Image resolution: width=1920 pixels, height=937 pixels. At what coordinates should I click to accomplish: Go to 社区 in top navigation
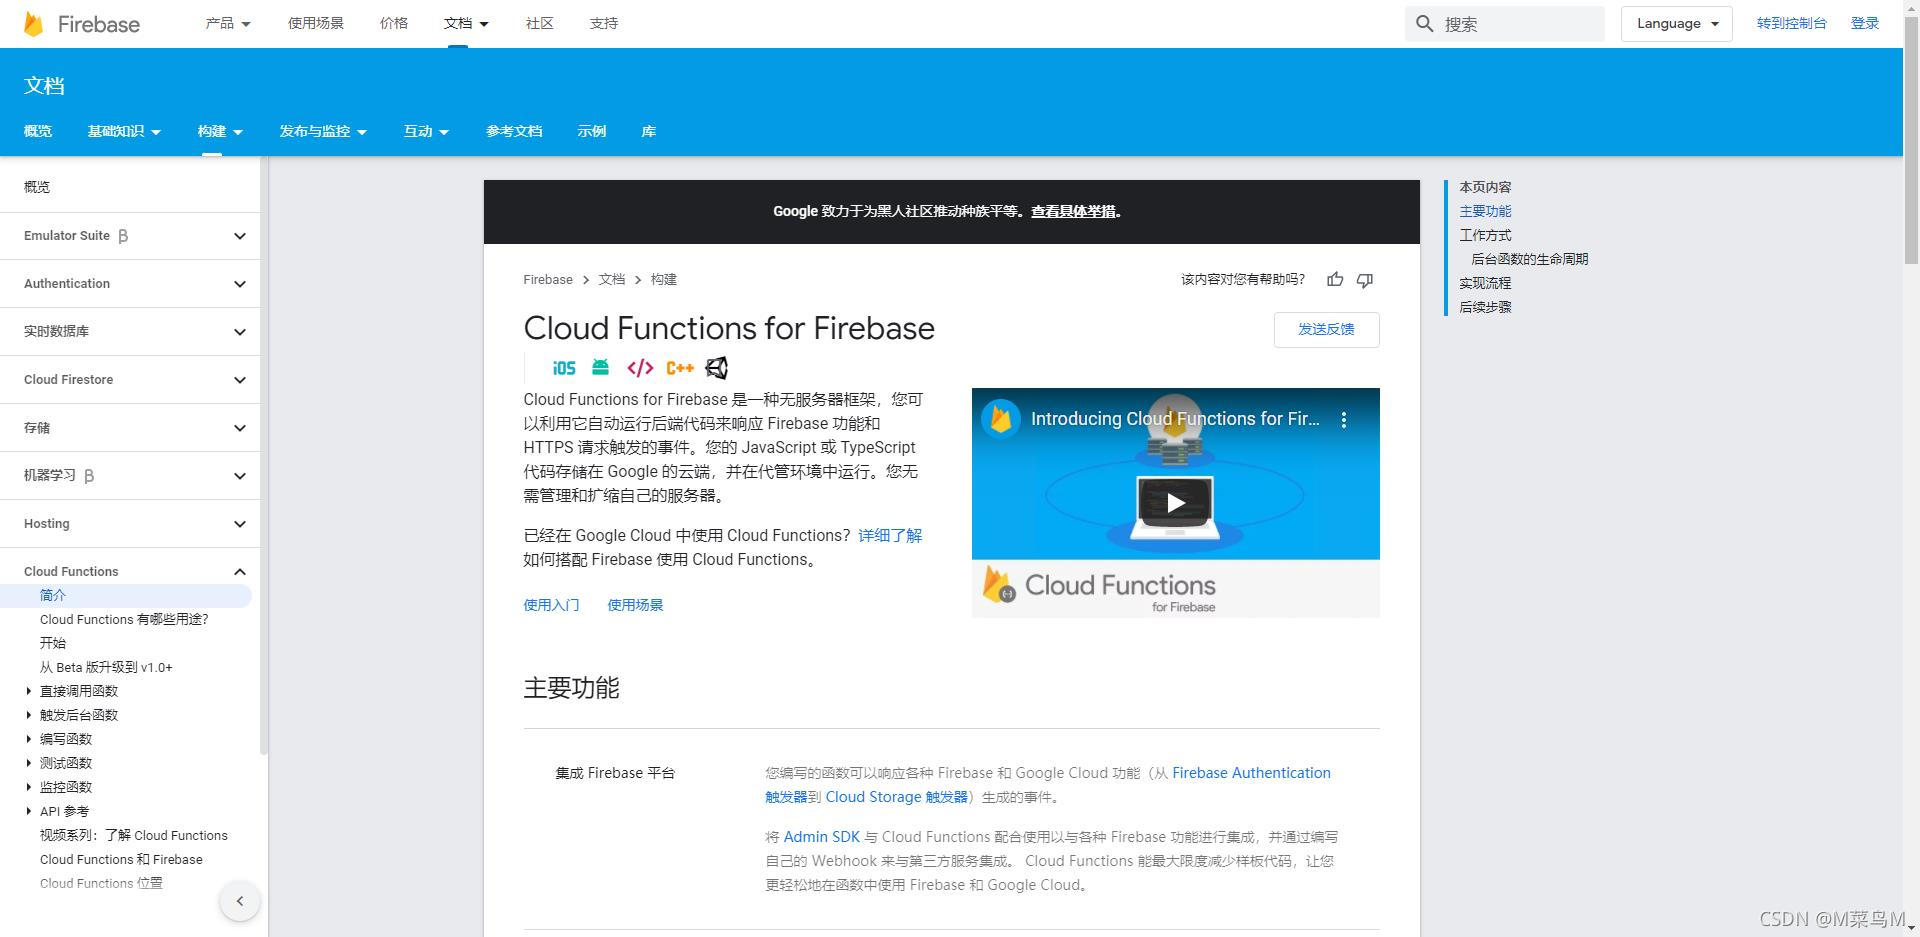(x=540, y=23)
